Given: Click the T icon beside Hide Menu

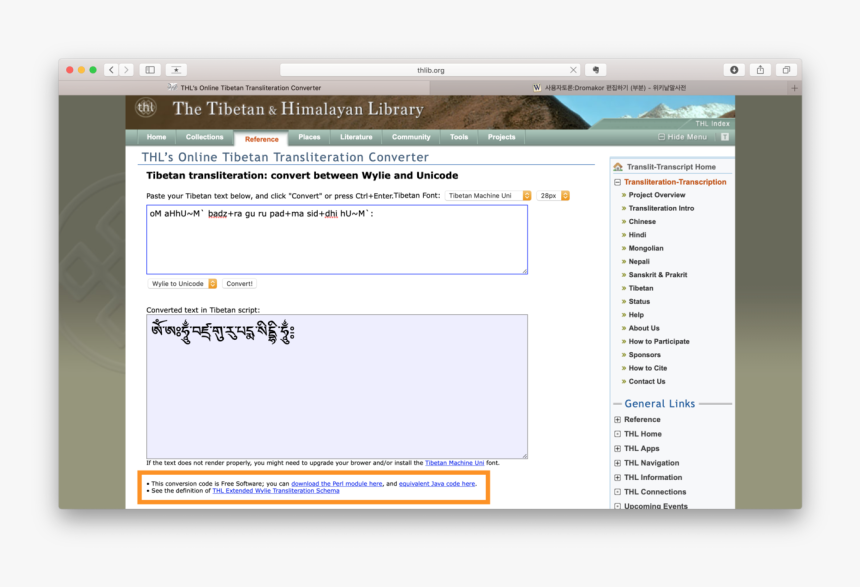Looking at the screenshot, I should click(x=725, y=137).
